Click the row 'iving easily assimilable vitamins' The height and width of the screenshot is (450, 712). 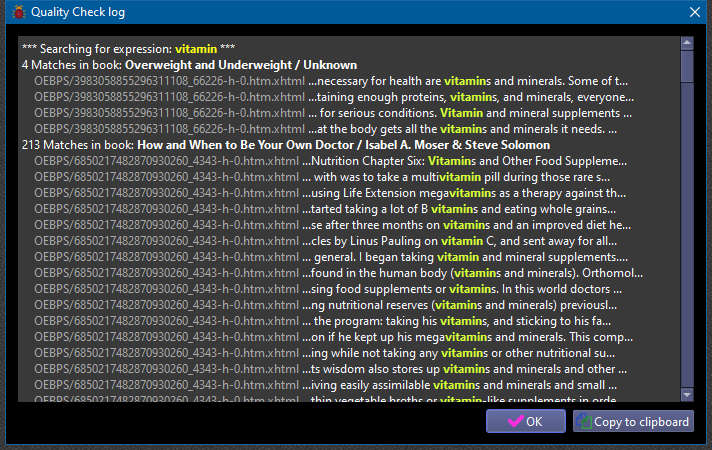[326, 385]
